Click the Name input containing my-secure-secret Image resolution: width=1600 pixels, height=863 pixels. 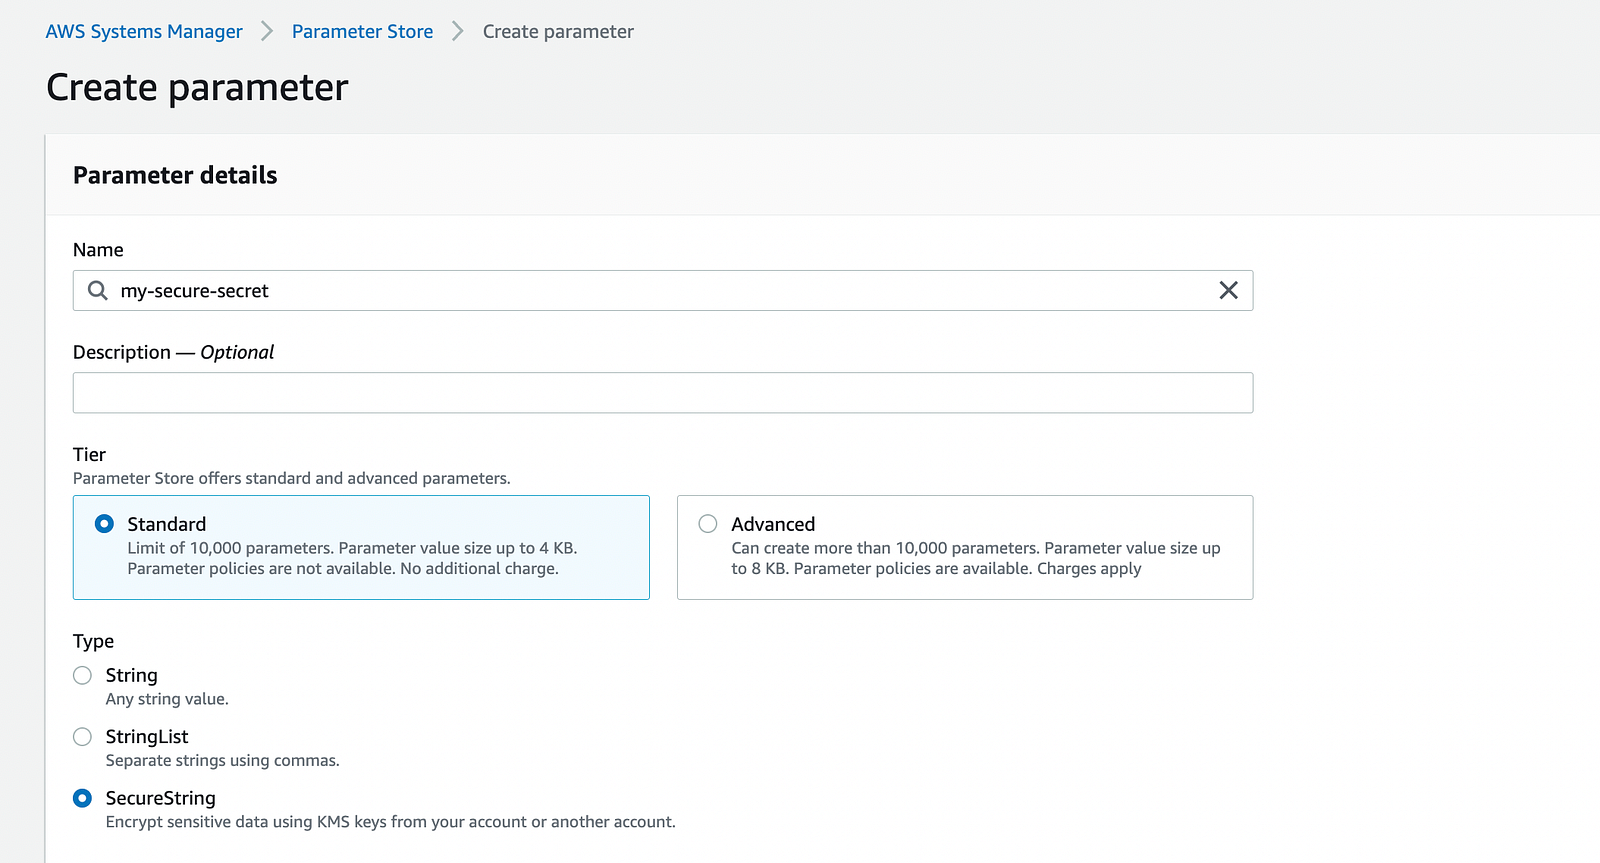662,290
